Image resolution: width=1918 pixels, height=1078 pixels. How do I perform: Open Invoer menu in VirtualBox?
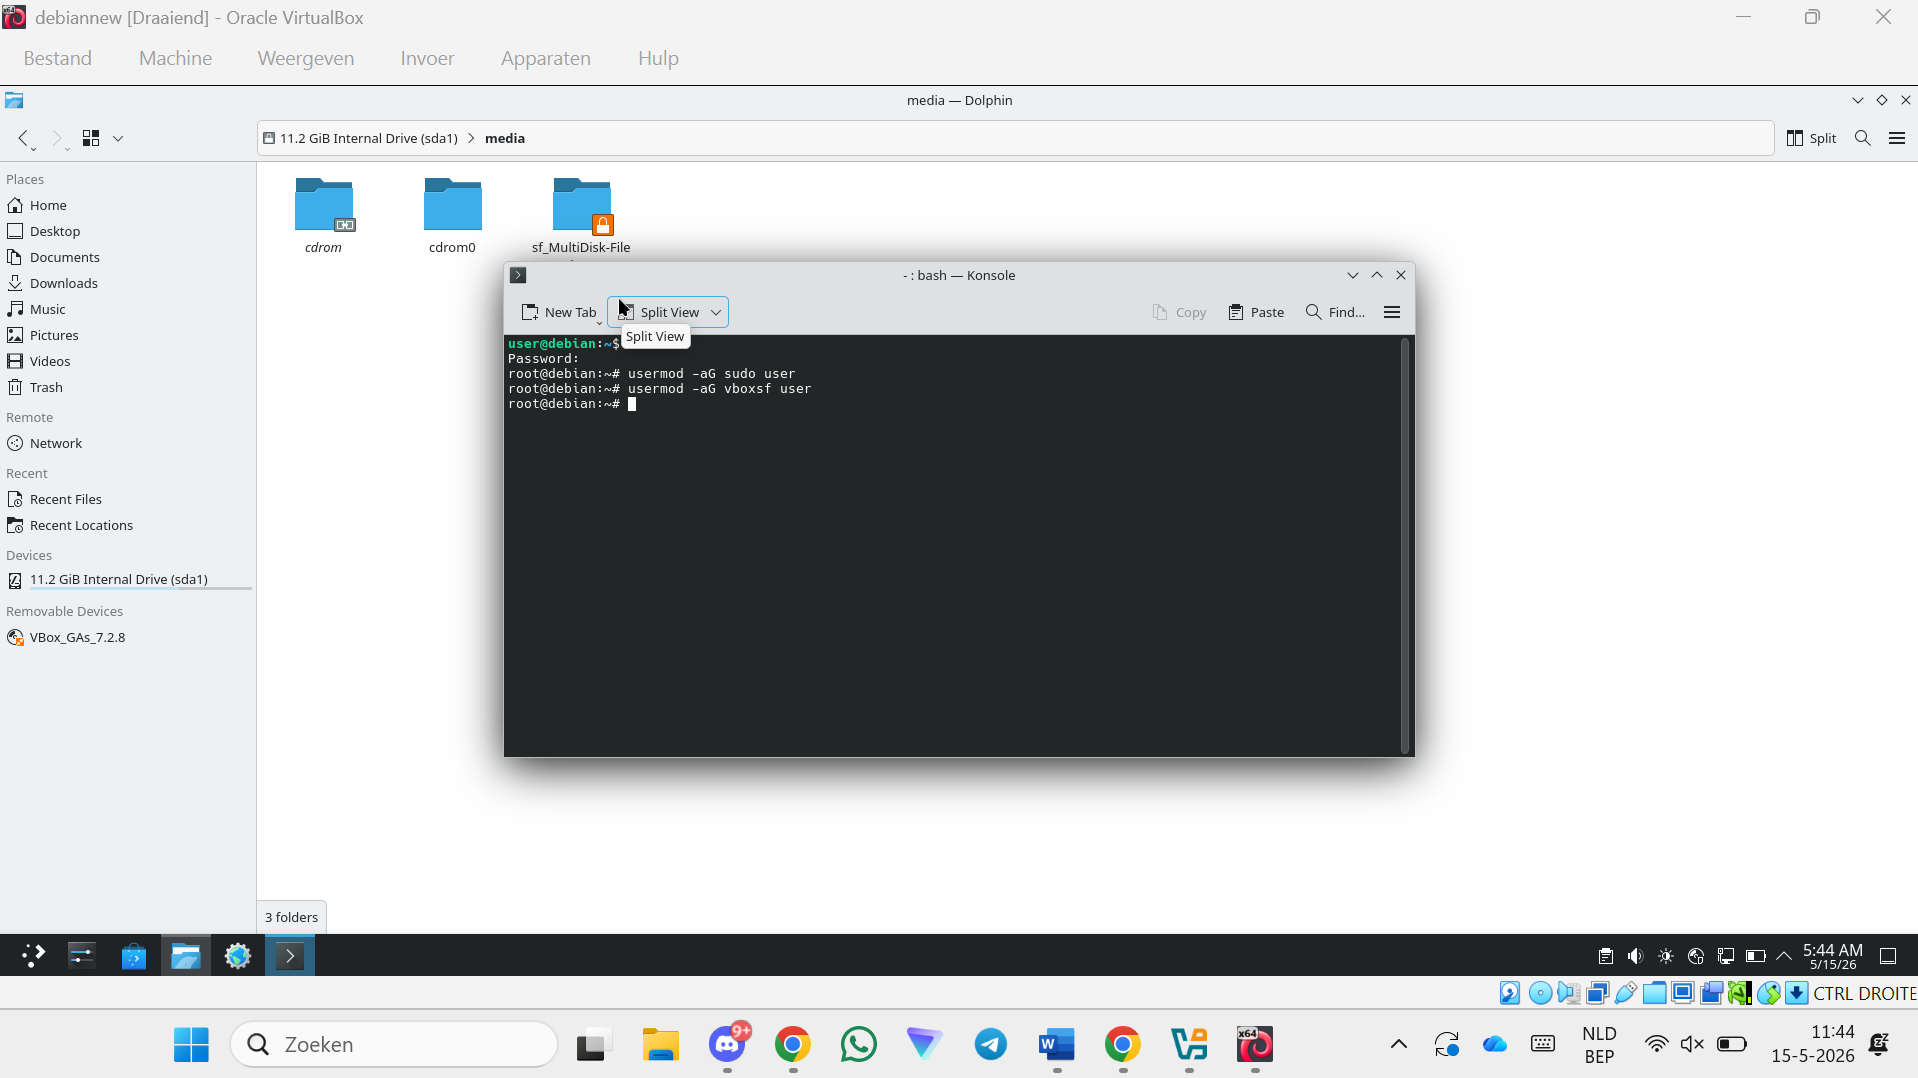pyautogui.click(x=427, y=58)
